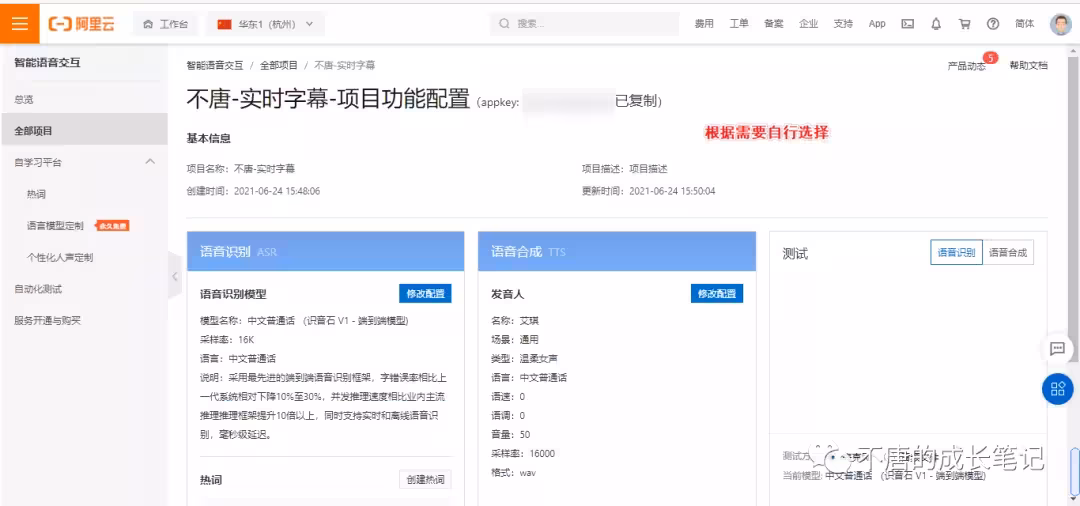This screenshot has width=1080, height=506.
Task: Open the 工单 menu
Action: click(x=738, y=24)
